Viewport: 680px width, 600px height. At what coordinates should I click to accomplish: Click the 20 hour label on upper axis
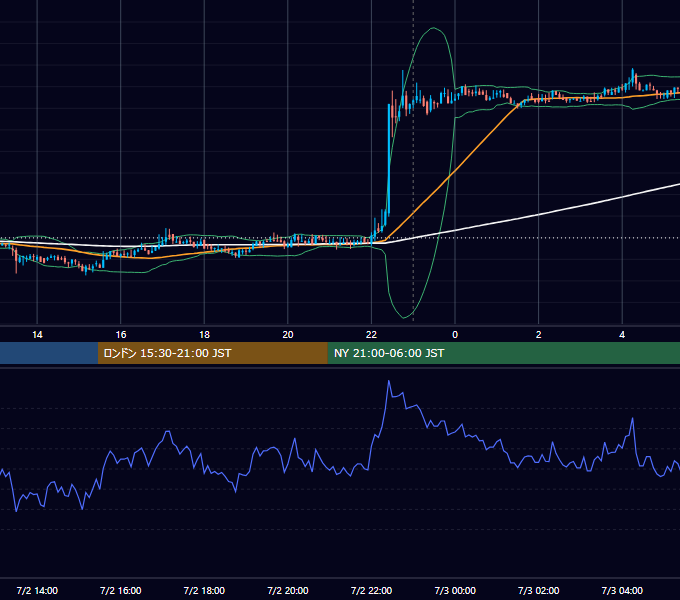tap(288, 335)
